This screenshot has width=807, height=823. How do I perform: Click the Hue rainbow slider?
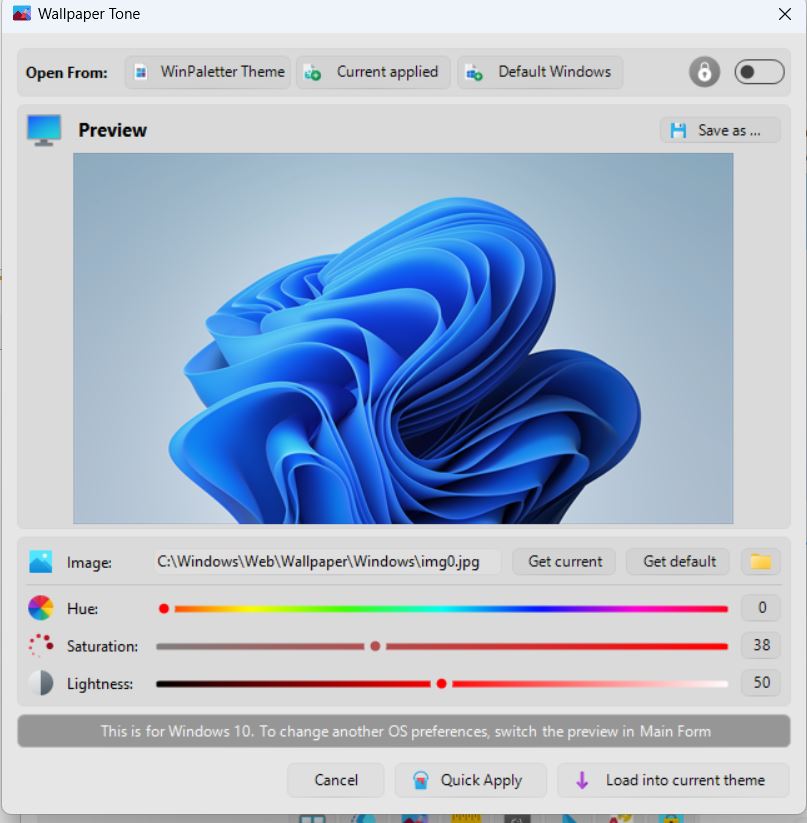pos(442,609)
